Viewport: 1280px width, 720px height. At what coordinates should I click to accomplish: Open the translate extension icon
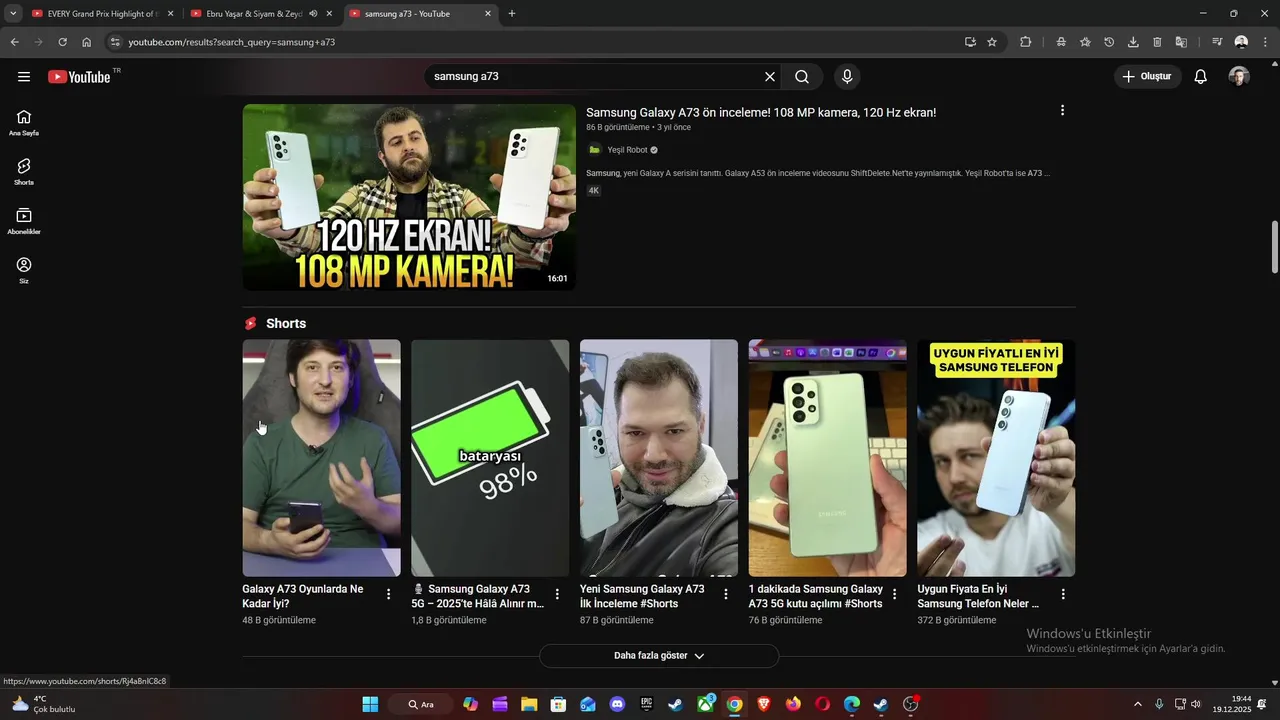click(x=1181, y=42)
